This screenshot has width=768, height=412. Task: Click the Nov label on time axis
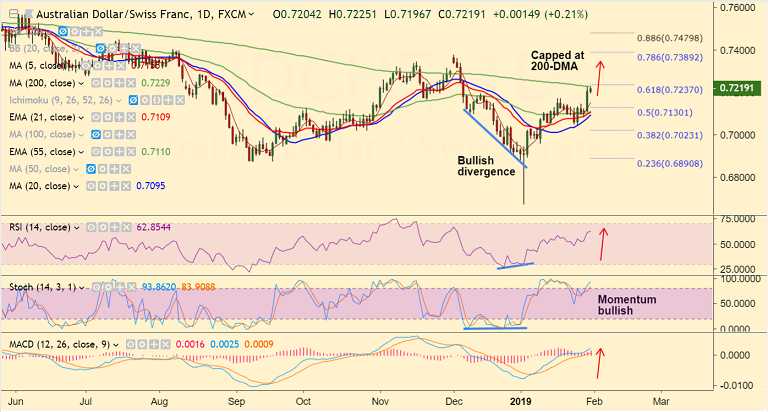[x=380, y=401]
